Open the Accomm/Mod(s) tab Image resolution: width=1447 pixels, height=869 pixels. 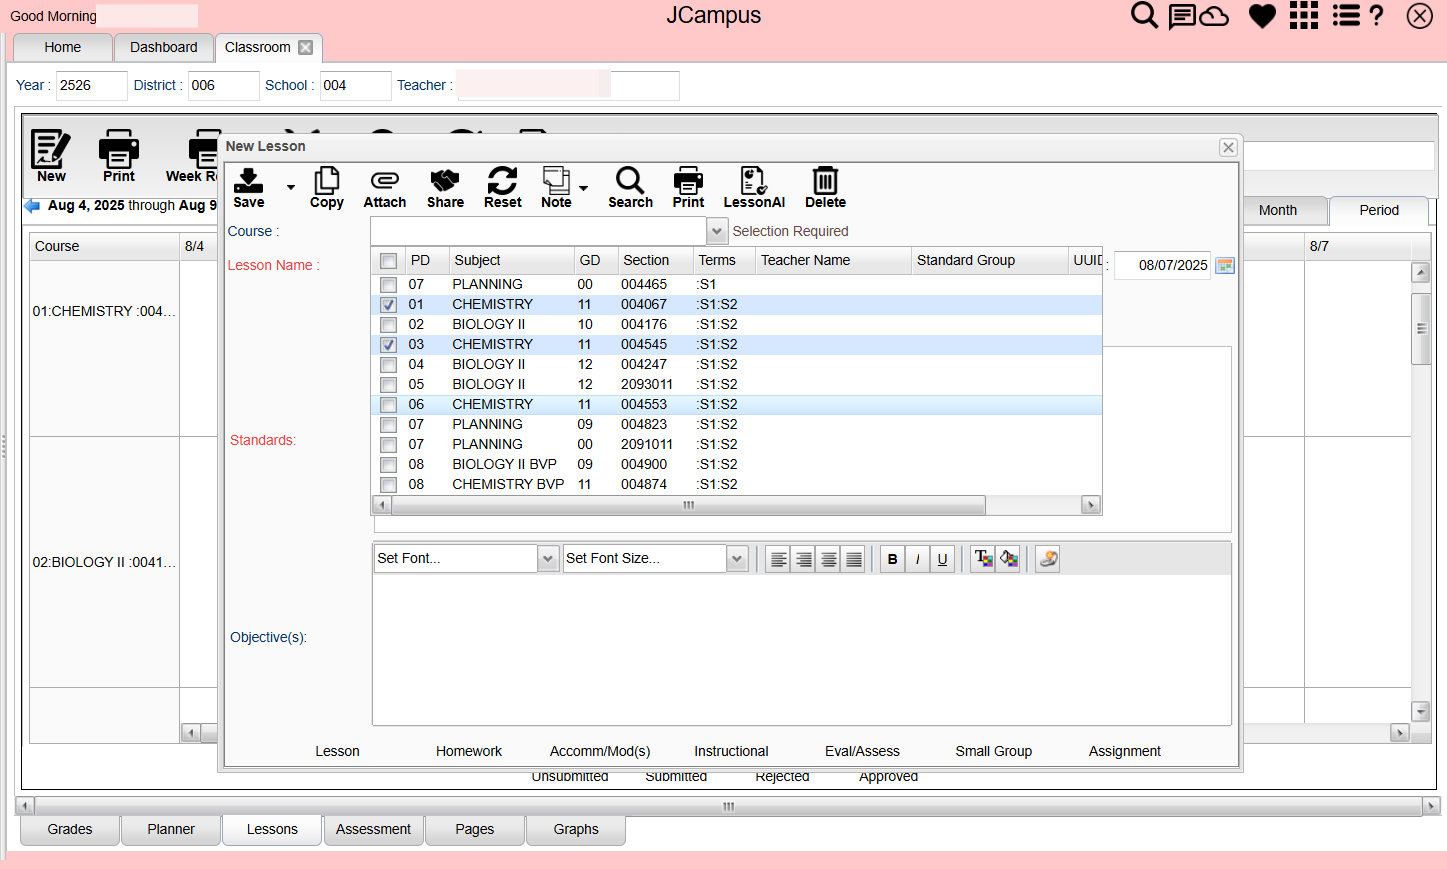600,751
